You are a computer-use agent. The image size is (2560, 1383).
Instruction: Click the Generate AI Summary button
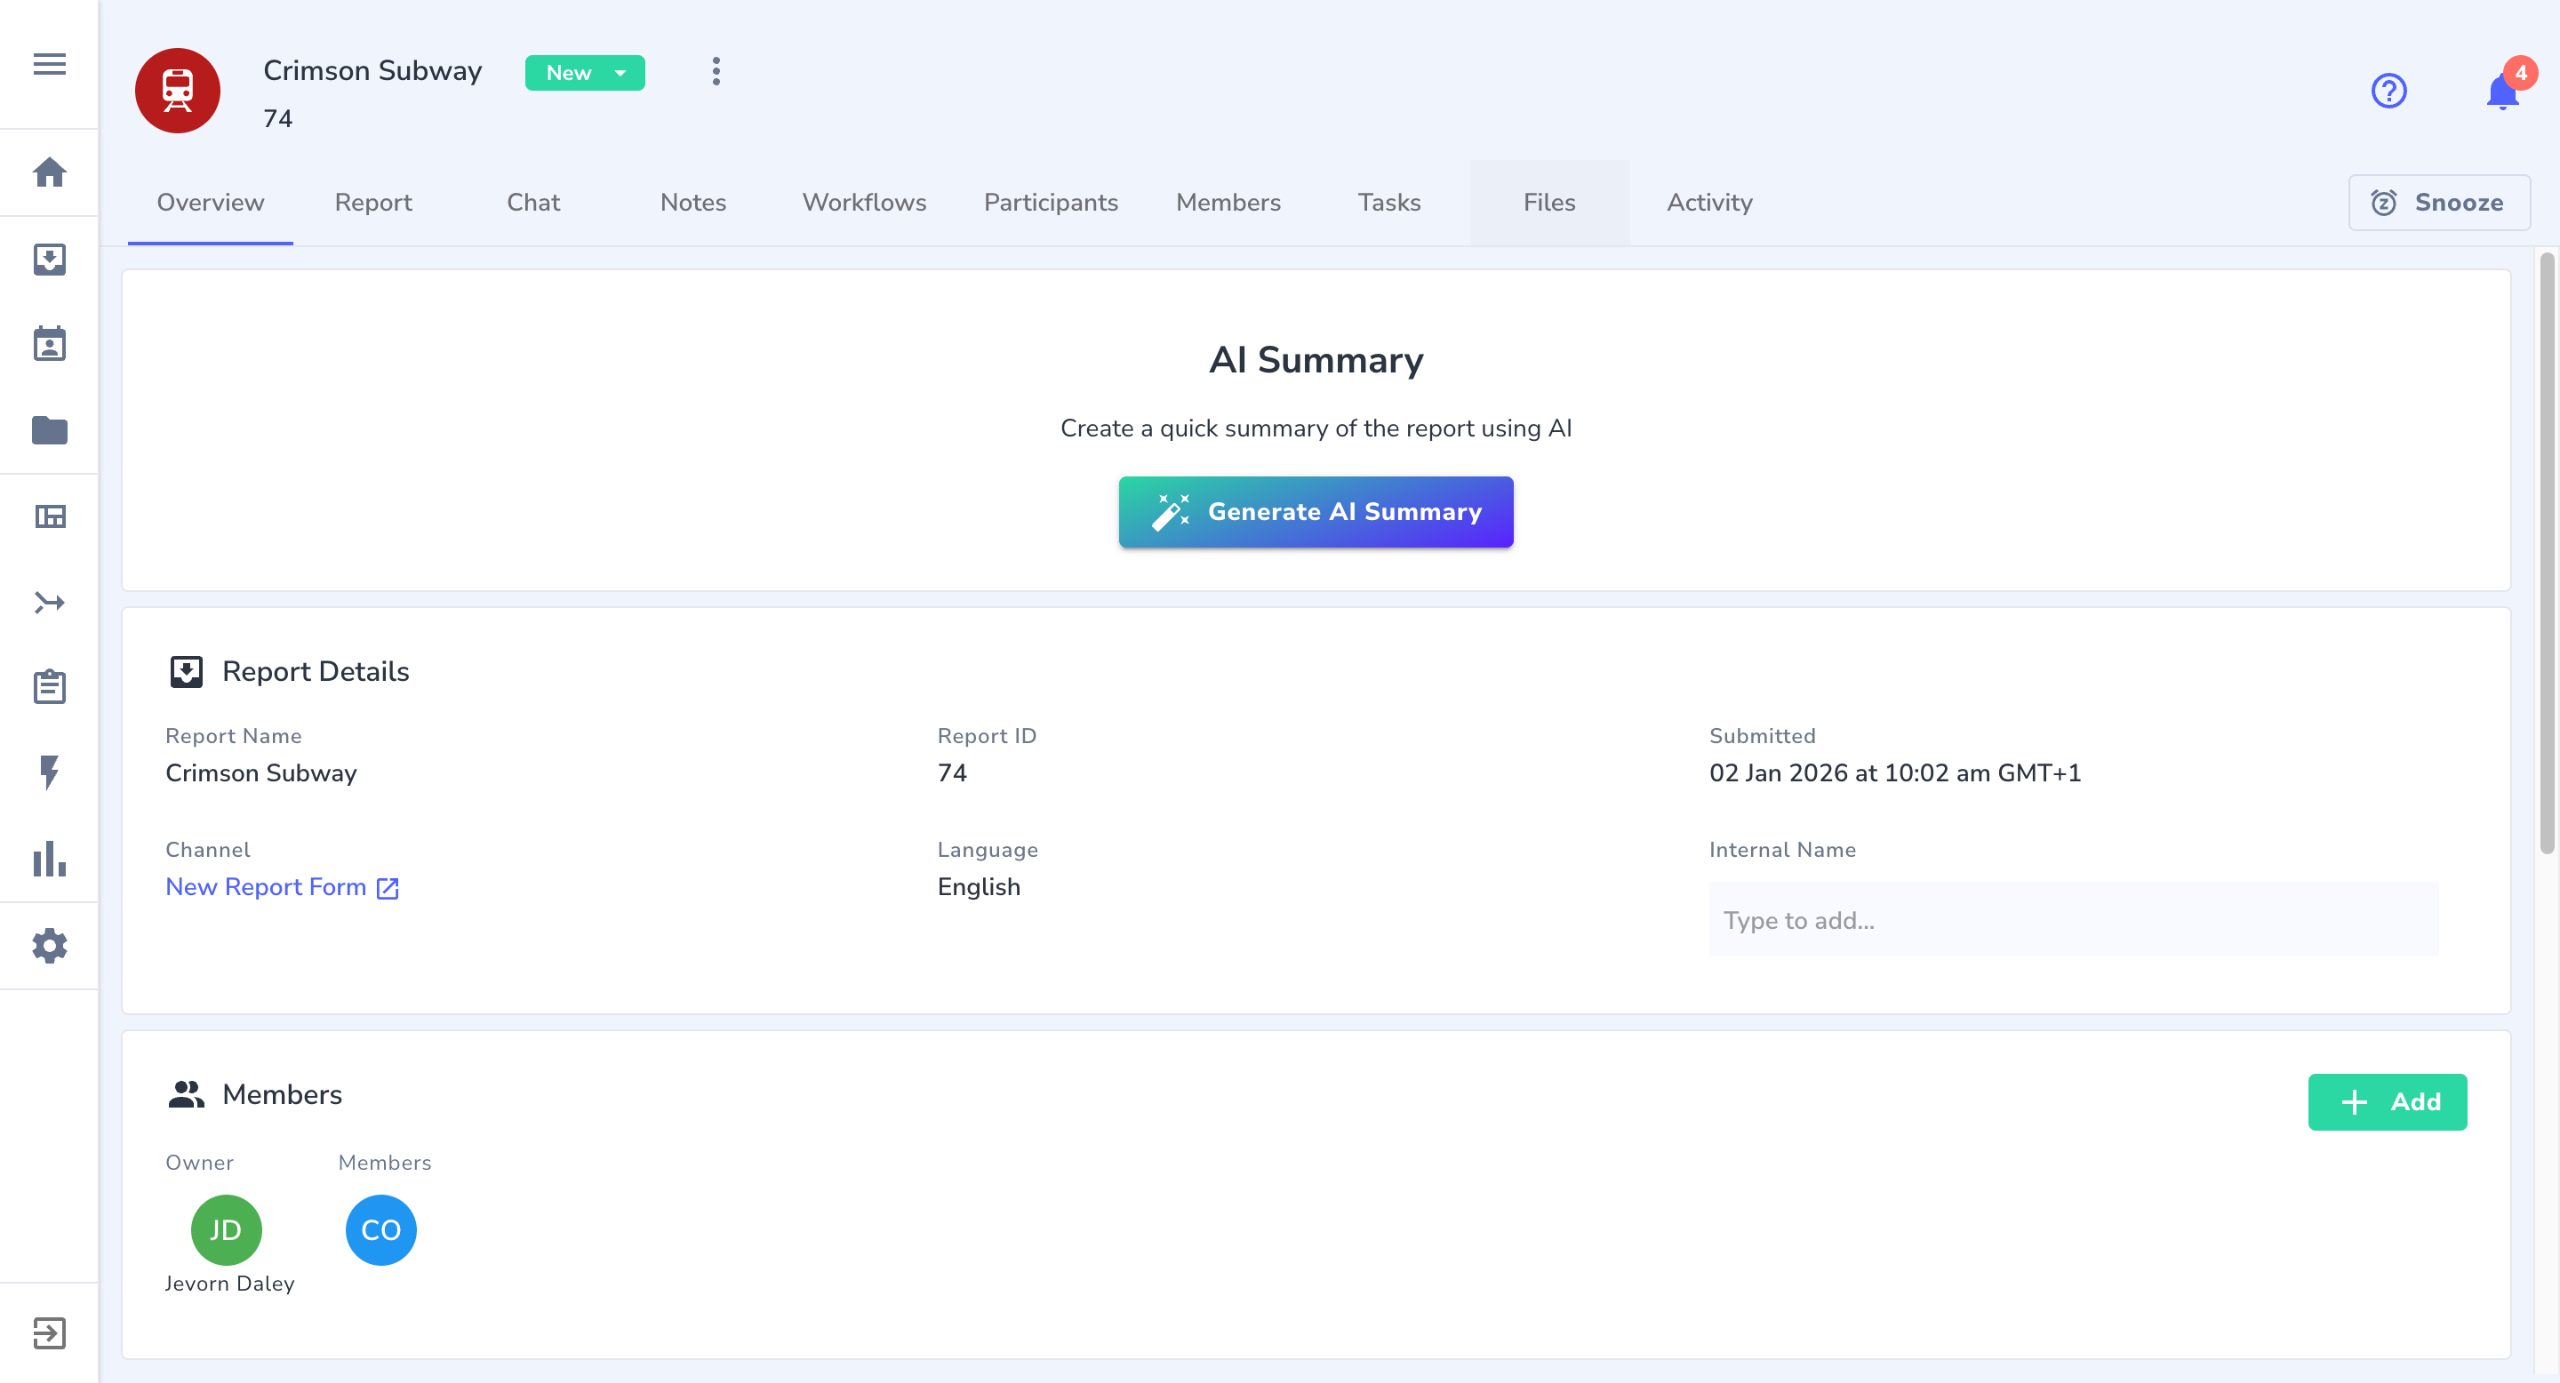[x=1315, y=512]
